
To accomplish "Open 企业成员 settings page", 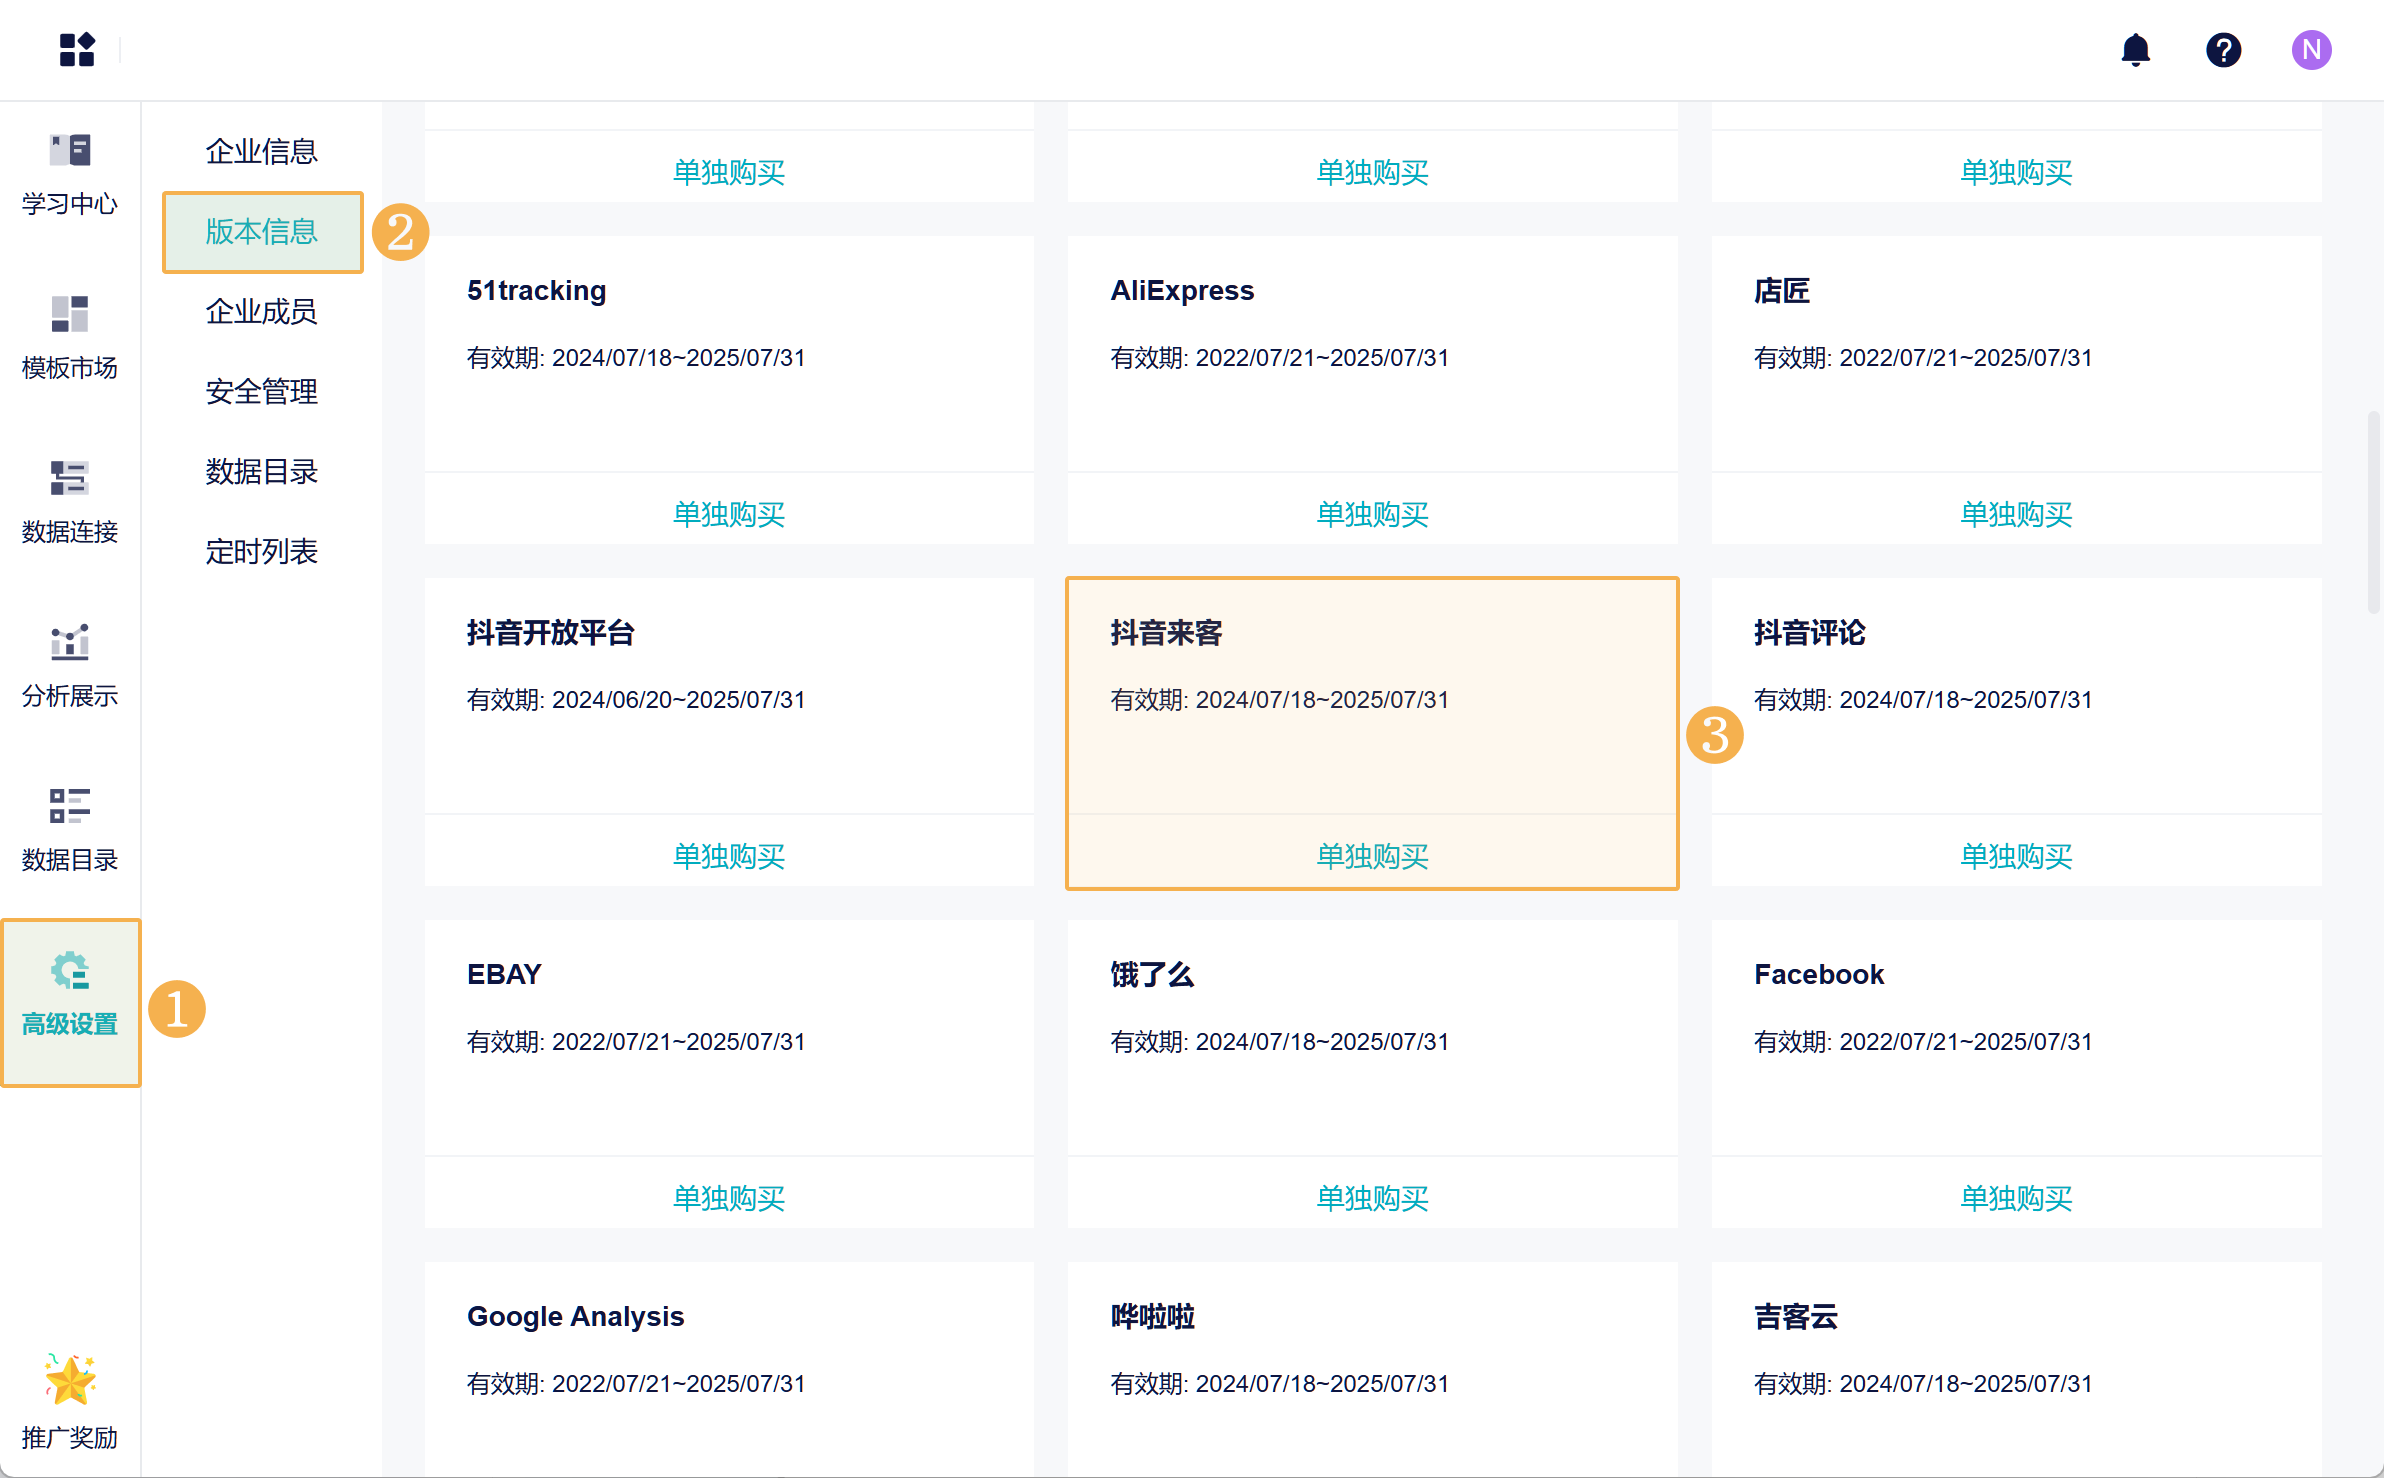I will click(x=261, y=311).
